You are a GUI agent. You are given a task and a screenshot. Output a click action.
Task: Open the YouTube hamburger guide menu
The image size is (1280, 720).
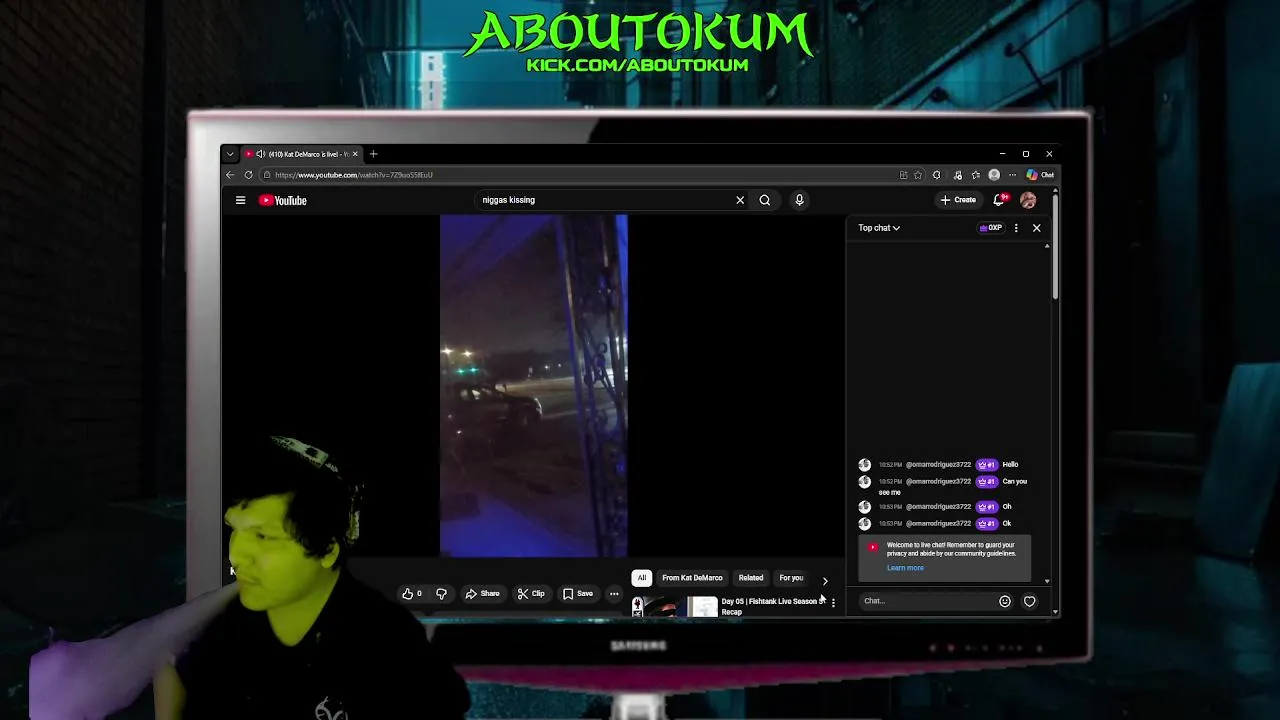[240, 200]
